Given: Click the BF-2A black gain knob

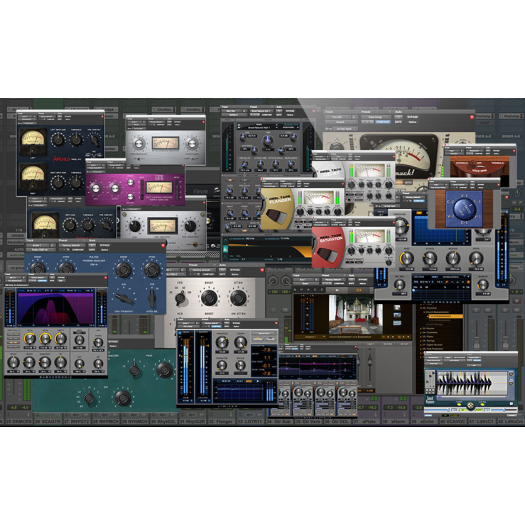Looking at the screenshot, I should 135,226.
